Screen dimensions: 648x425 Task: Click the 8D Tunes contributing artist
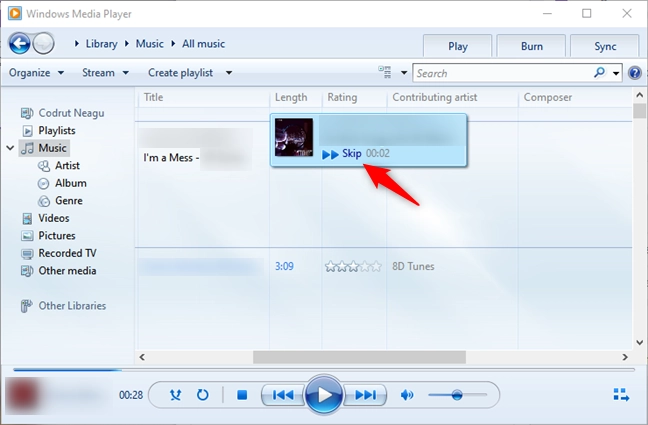[413, 267]
